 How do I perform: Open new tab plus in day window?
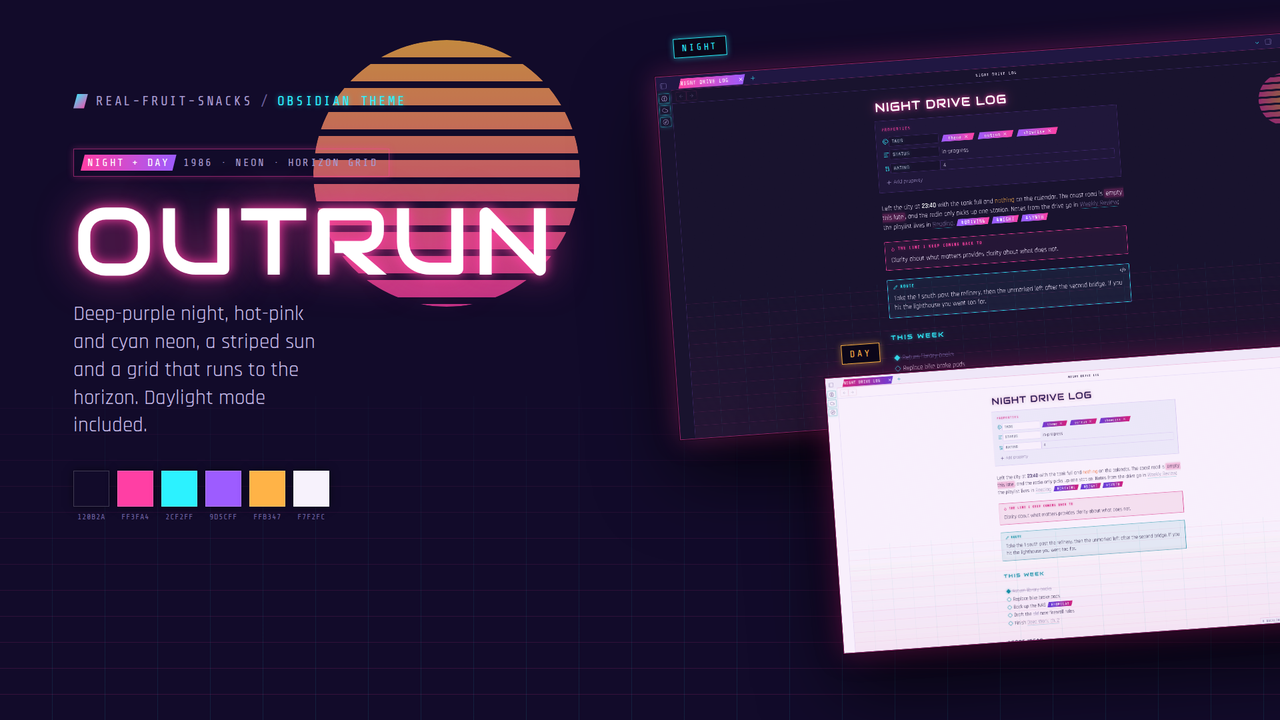tap(899, 379)
